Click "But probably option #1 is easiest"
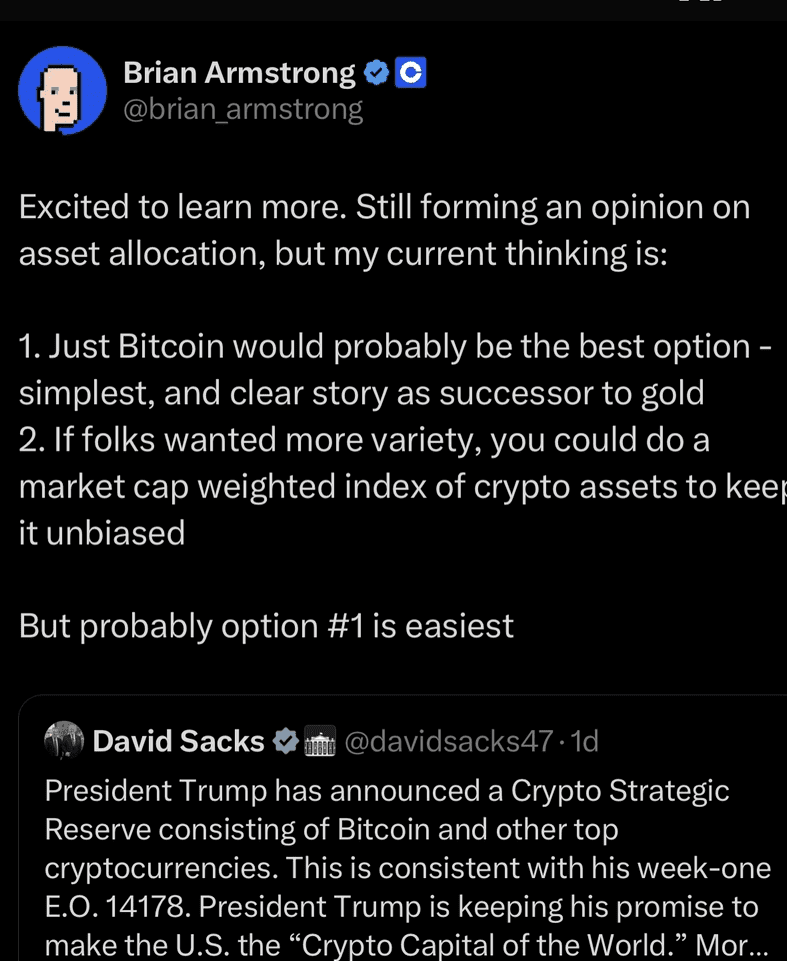787x961 pixels. [266, 625]
